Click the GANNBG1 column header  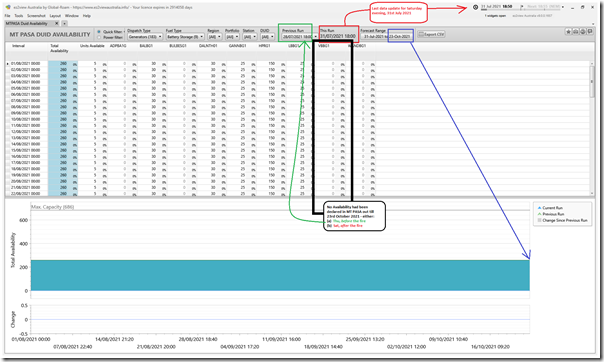point(237,46)
